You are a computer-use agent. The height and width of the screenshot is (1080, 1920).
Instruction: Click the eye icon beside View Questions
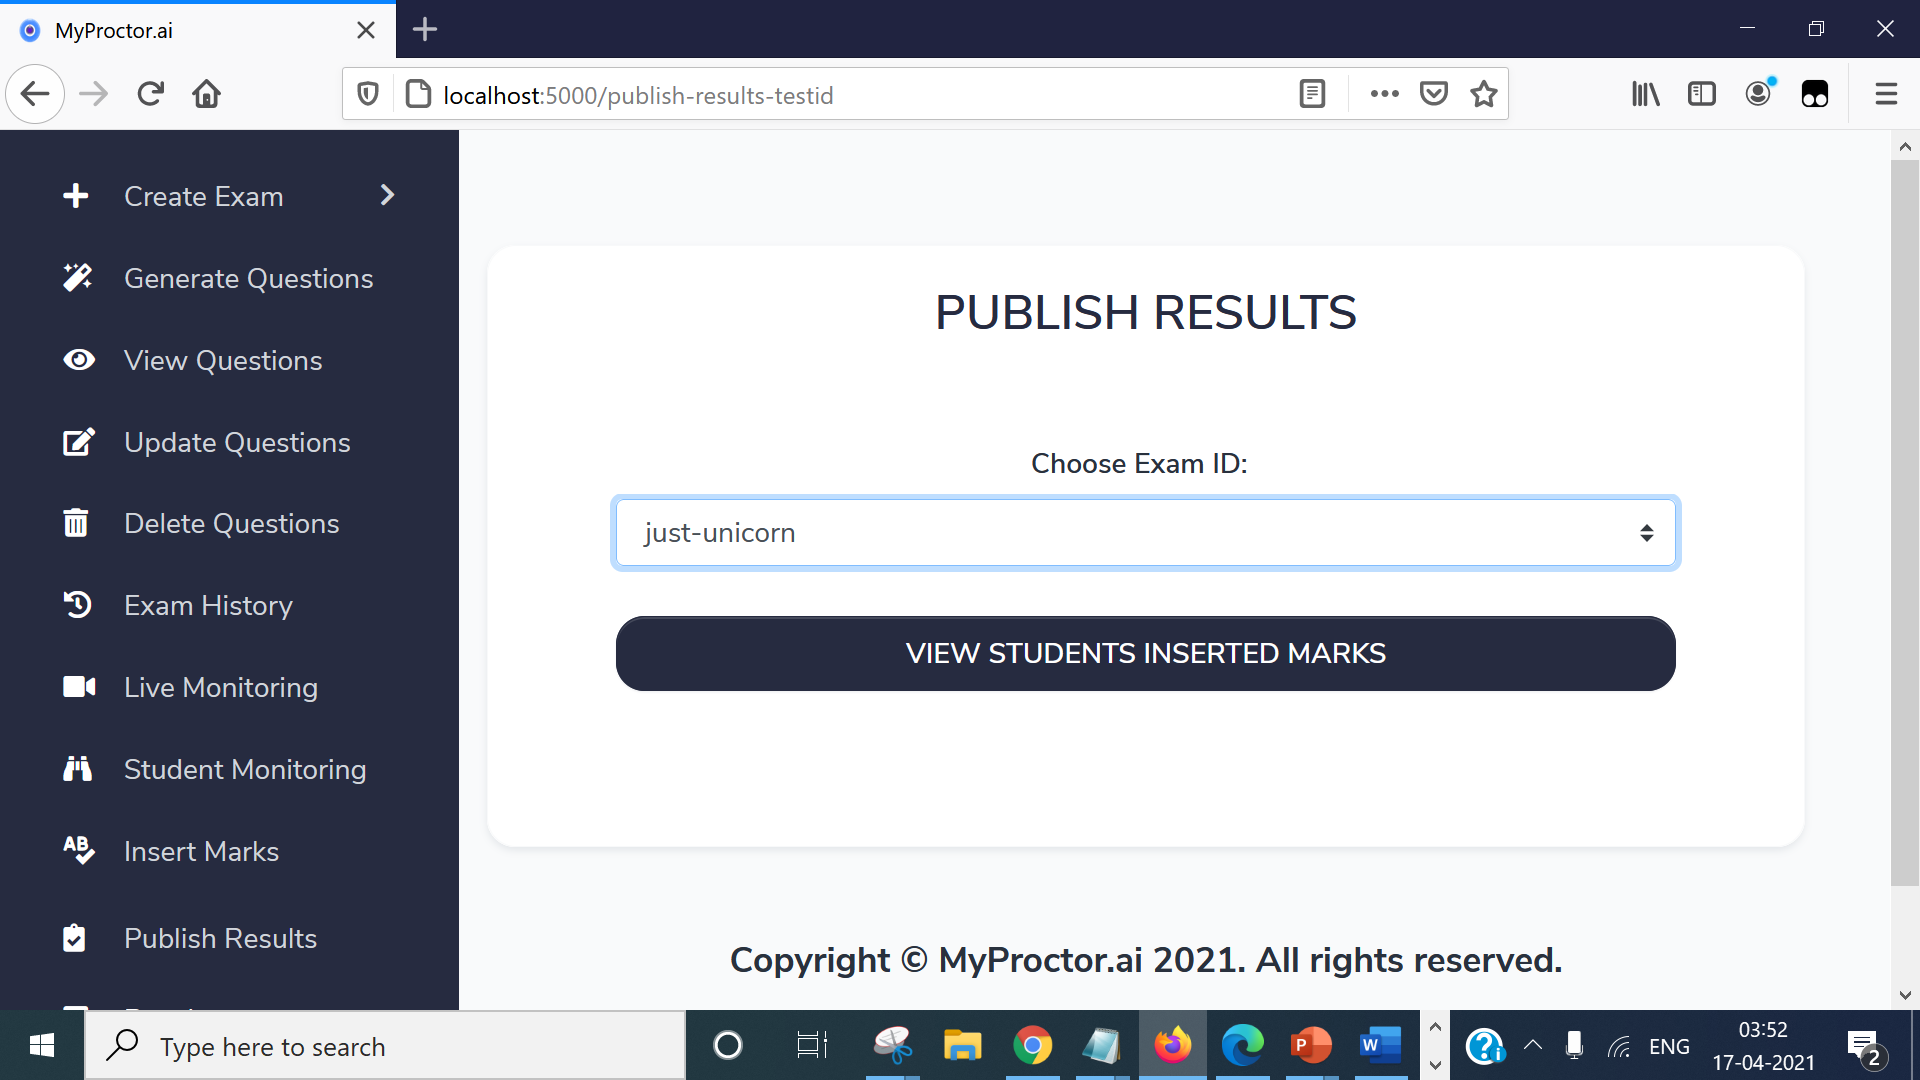(78, 360)
